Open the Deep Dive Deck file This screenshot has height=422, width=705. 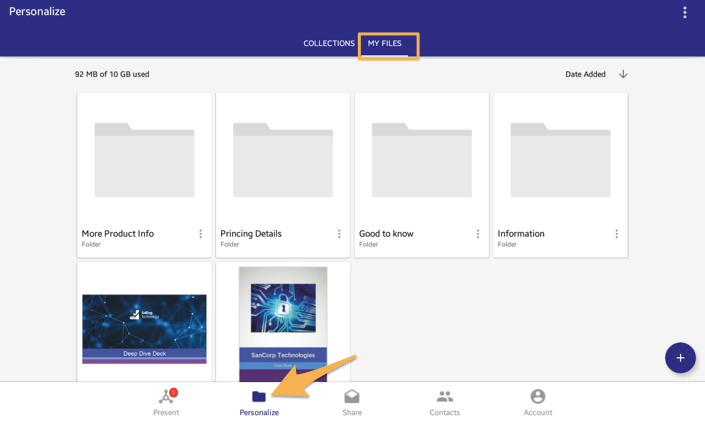click(x=144, y=329)
